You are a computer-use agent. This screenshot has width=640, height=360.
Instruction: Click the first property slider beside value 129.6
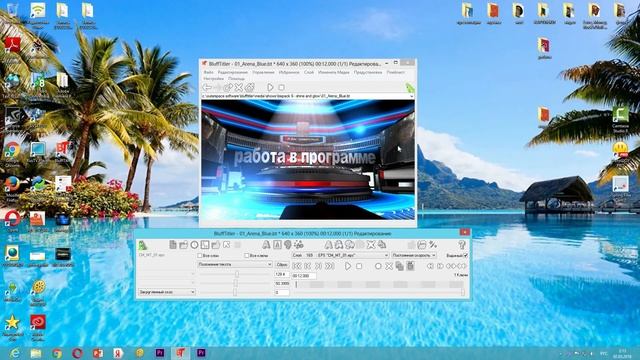tap(237, 274)
